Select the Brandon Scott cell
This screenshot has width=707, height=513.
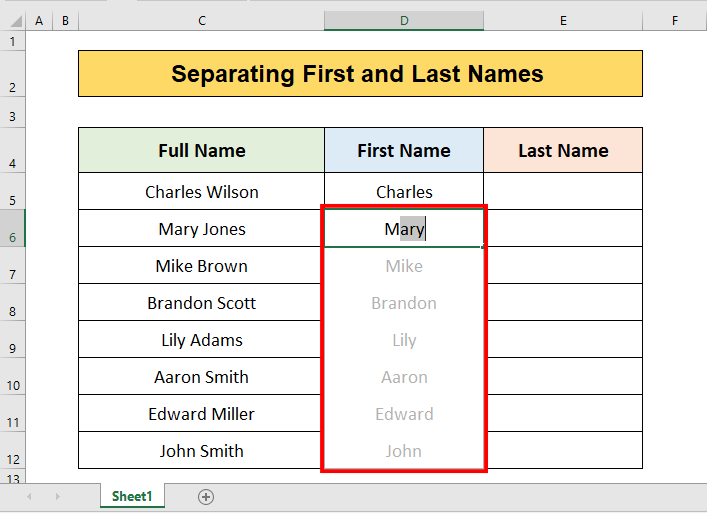click(201, 303)
